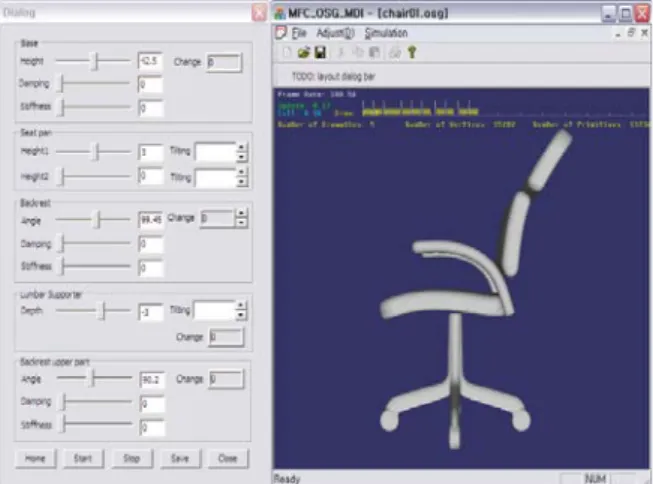Click the chair01 document icon beside File menu

pos(281,33)
